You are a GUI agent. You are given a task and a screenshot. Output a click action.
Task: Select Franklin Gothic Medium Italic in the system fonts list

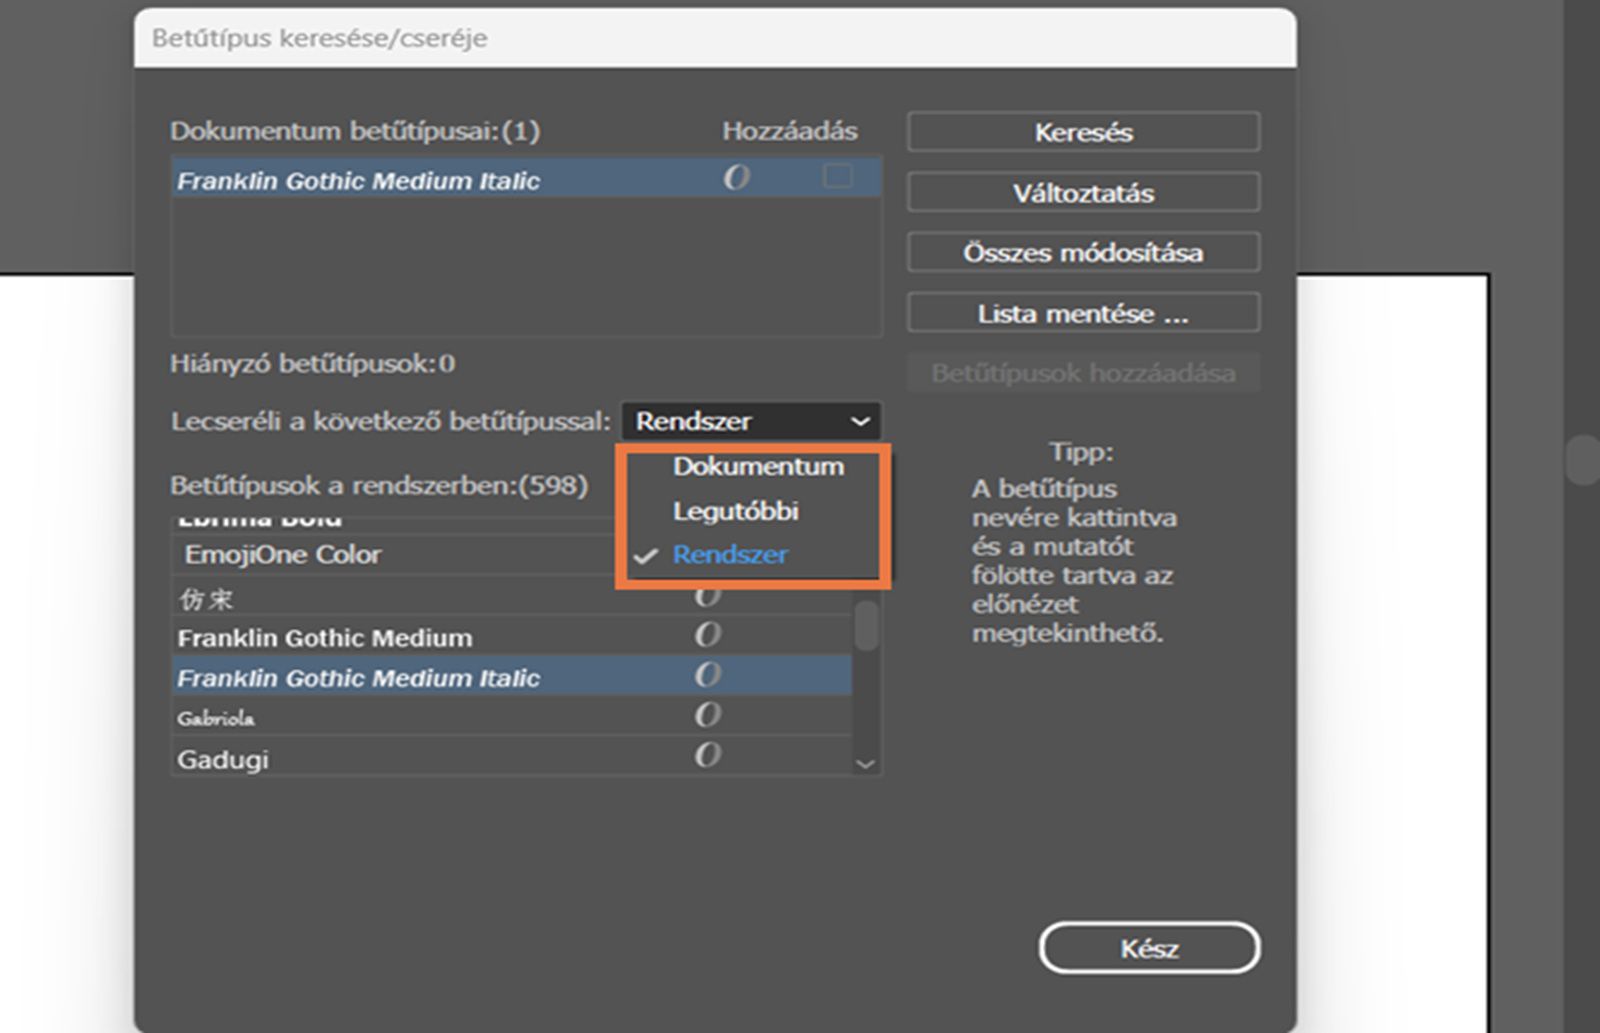(512, 677)
